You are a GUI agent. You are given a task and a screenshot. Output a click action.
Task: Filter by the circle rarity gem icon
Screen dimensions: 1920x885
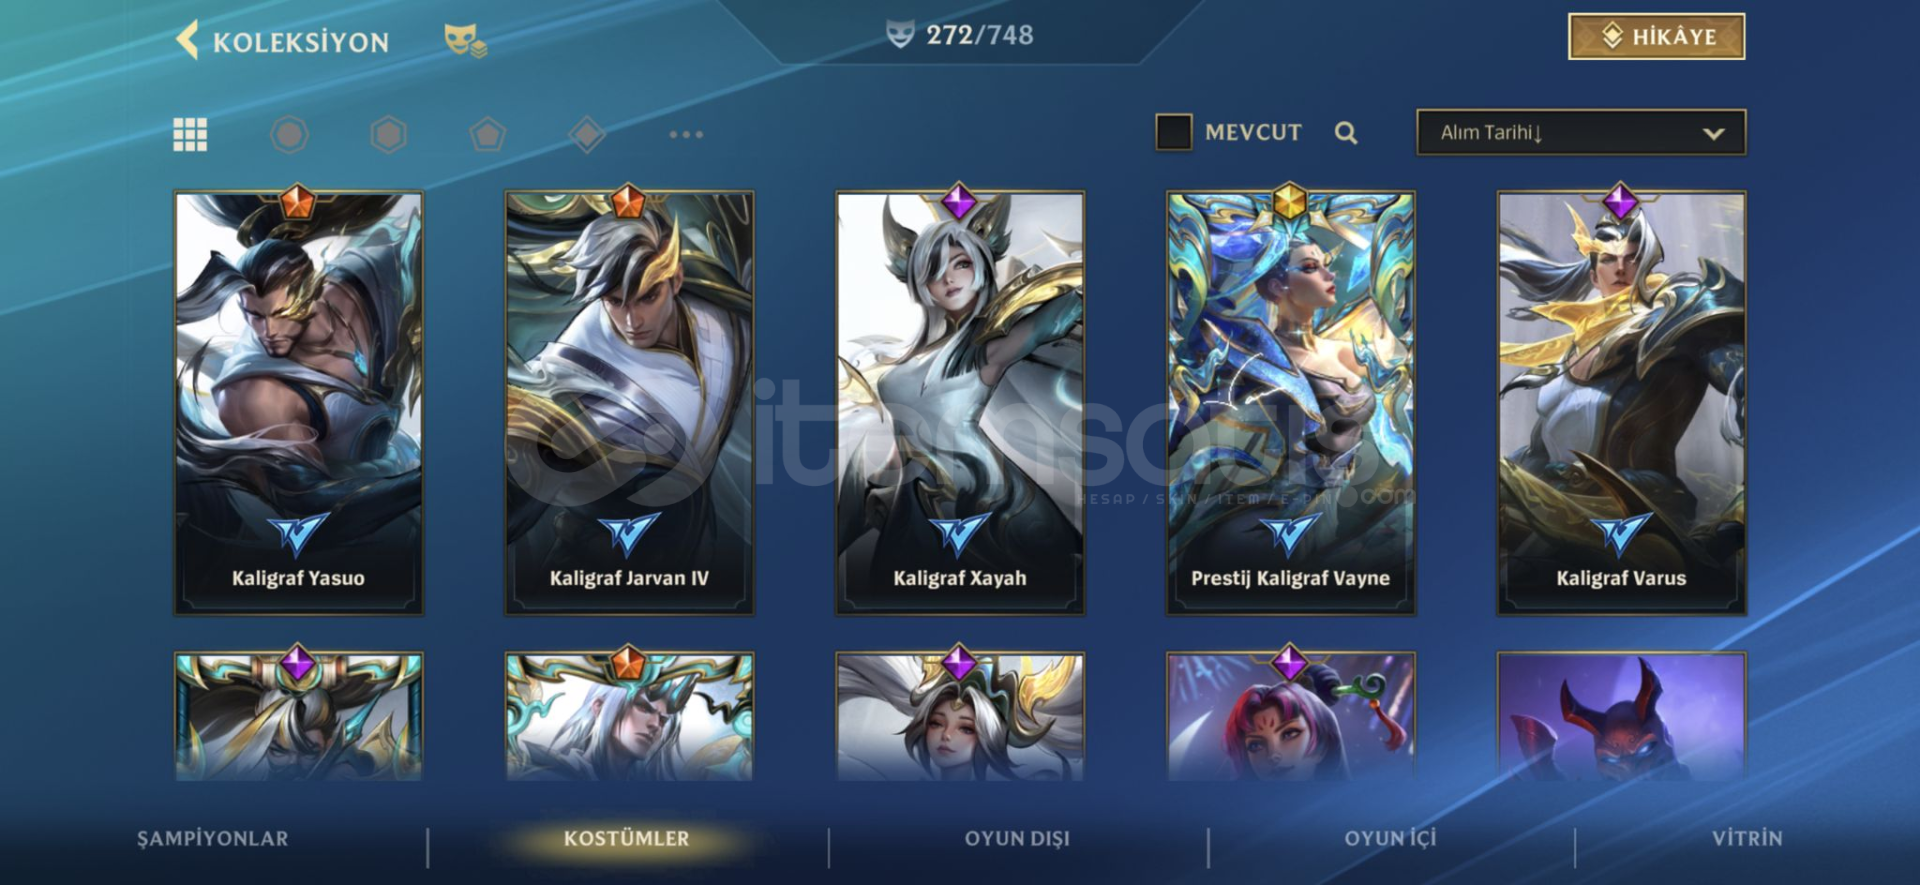pyautogui.click(x=289, y=134)
